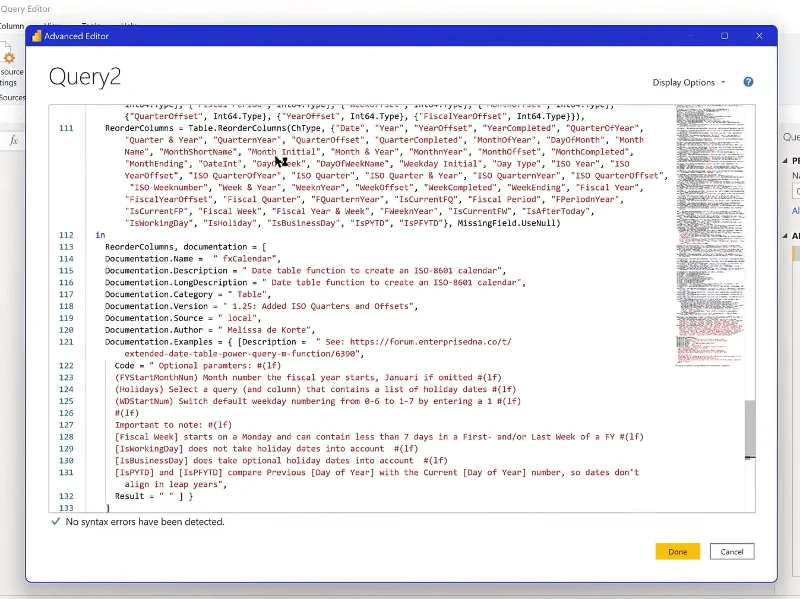The width and height of the screenshot is (800, 599).
Task: Click the Documentation.LongDescription line
Action: [315, 282]
